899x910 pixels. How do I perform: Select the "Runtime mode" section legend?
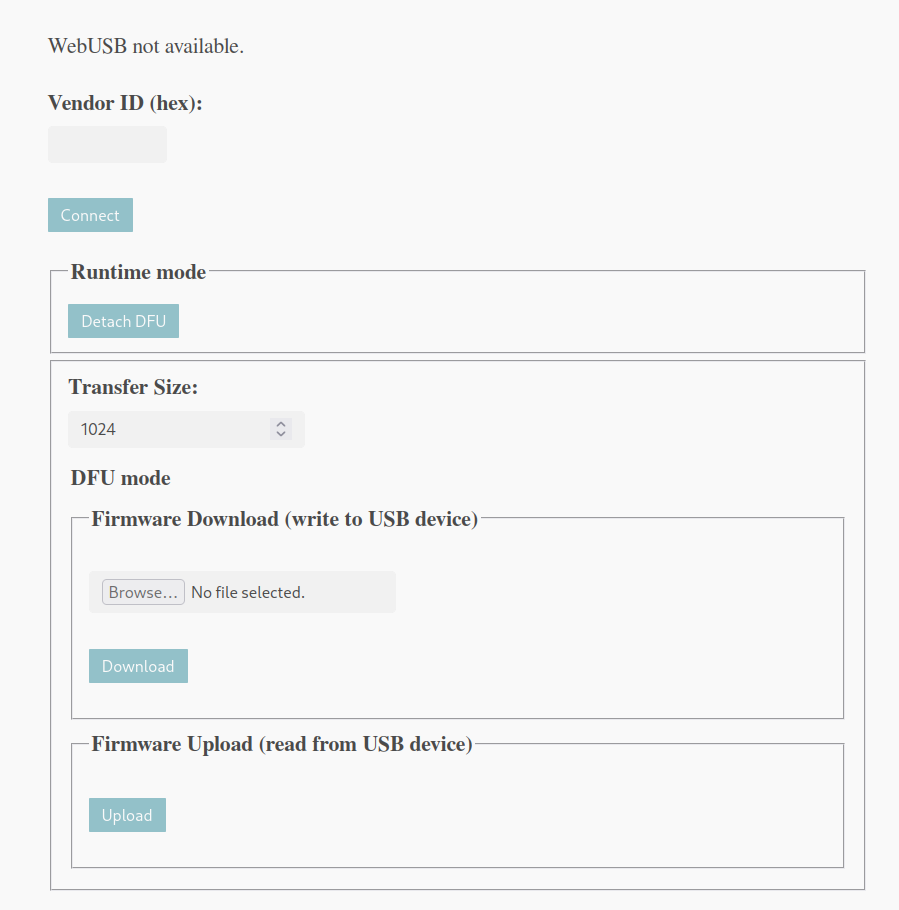click(x=138, y=272)
